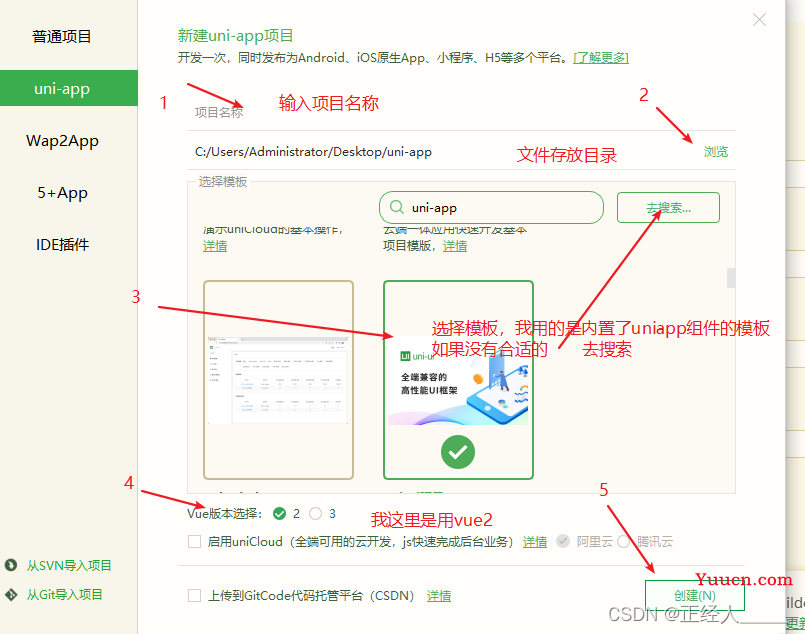Click the SVN import icon
Screen dimensions: 805x634
(11, 565)
